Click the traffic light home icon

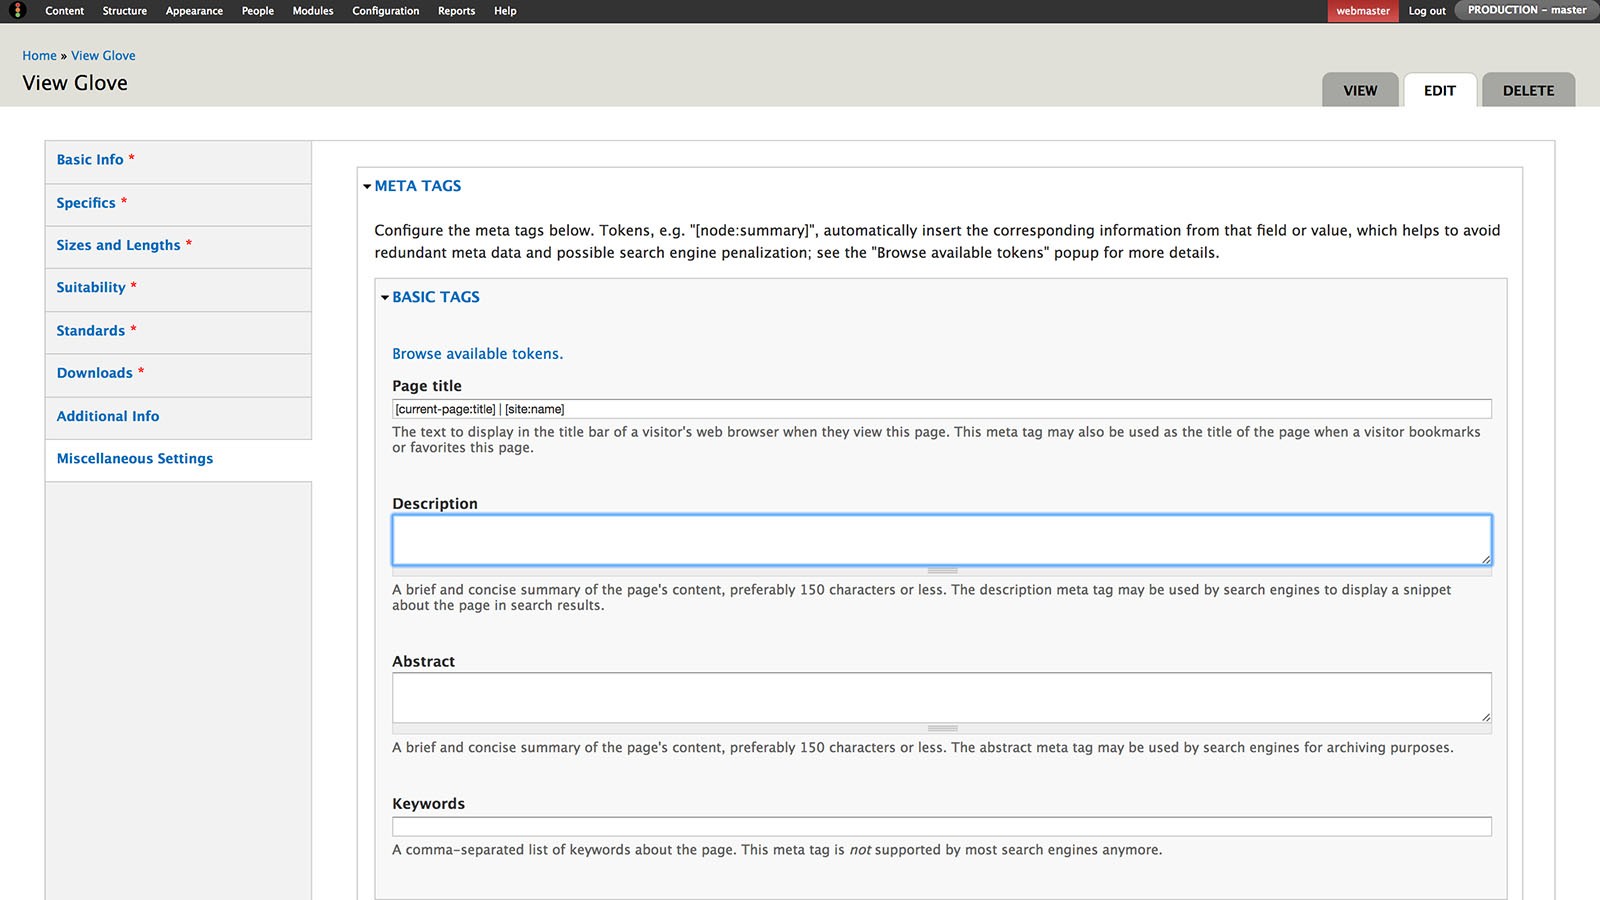click(17, 11)
